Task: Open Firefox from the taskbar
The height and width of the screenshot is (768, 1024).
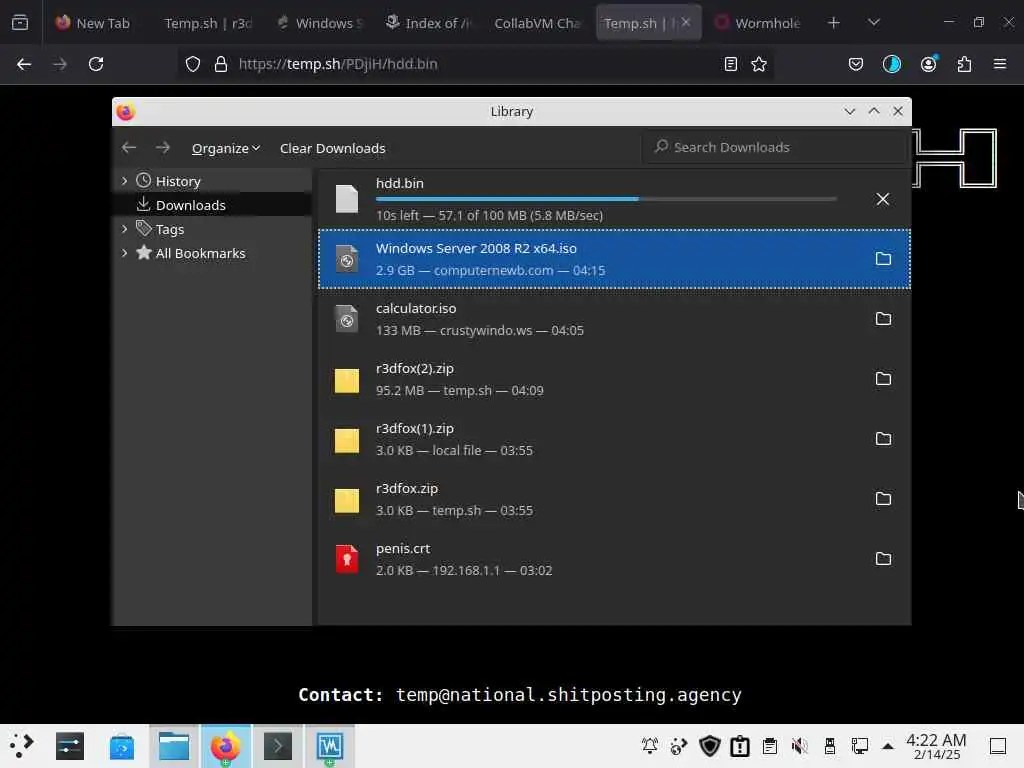Action: (225, 746)
